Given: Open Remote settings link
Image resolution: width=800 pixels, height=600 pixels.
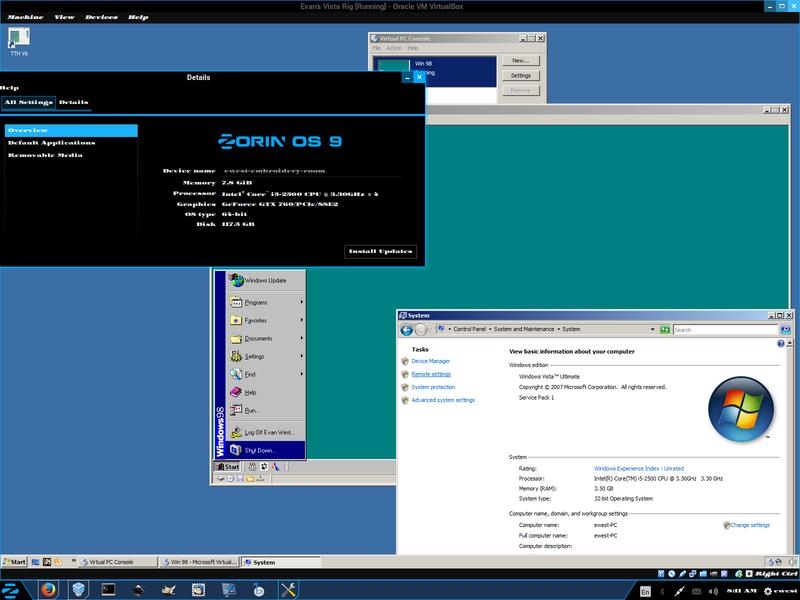Looking at the screenshot, I should pyautogui.click(x=431, y=374).
